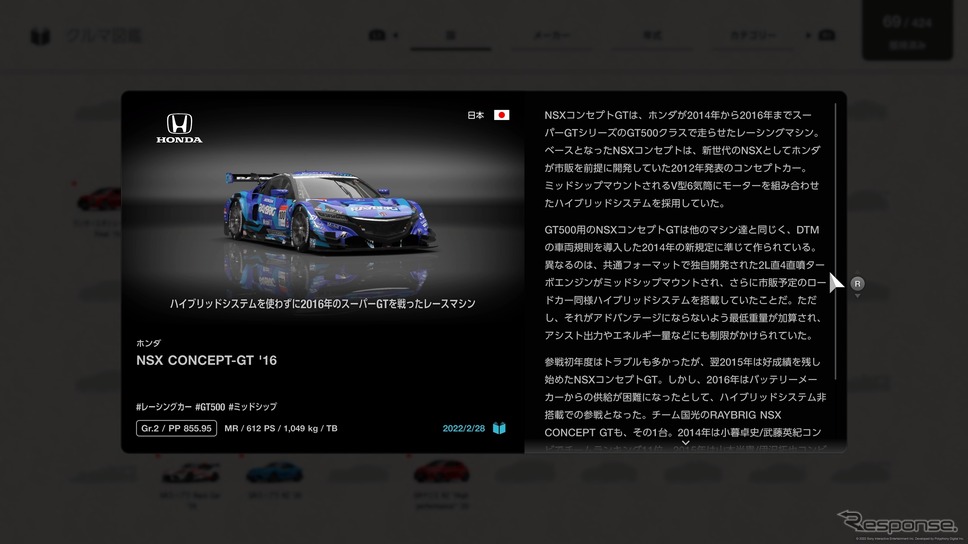The width and height of the screenshot is (968, 544).
Task: Click the car encyclopedia book icon in header
Action: (x=40, y=36)
